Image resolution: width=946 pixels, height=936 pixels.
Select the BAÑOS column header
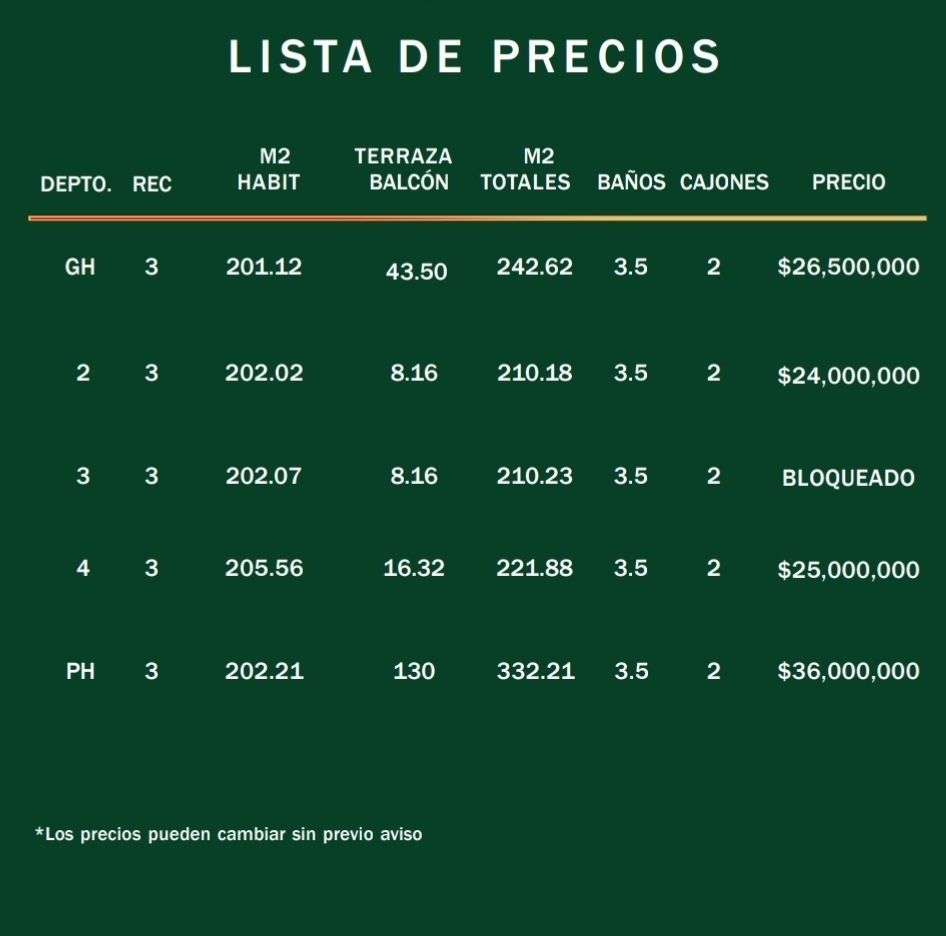[631, 182]
